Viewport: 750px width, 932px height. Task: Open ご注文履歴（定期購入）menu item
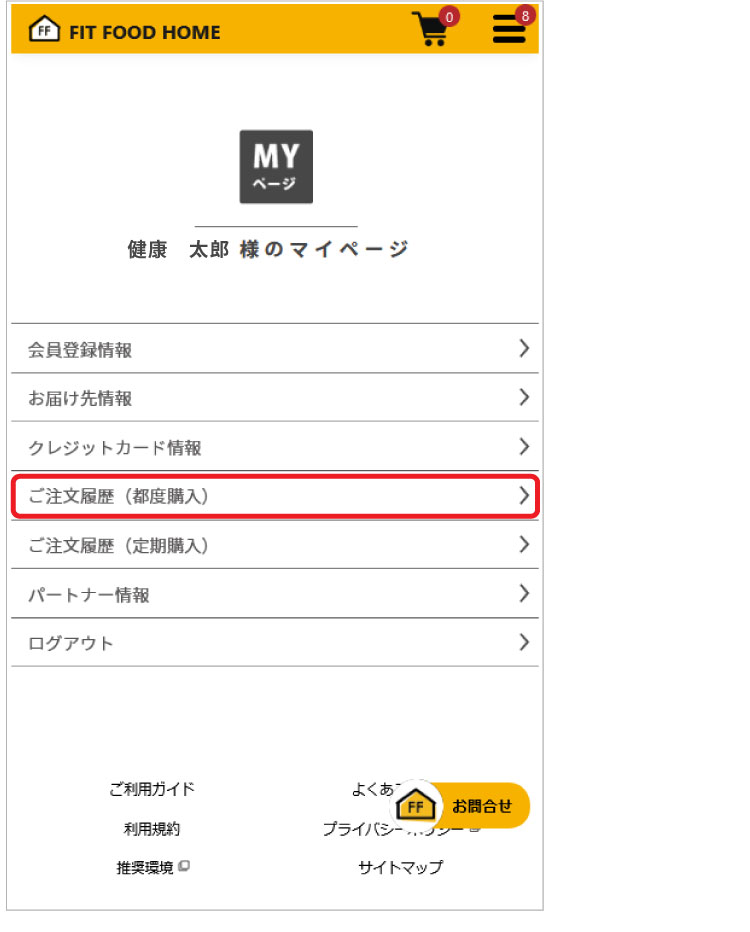coord(275,544)
